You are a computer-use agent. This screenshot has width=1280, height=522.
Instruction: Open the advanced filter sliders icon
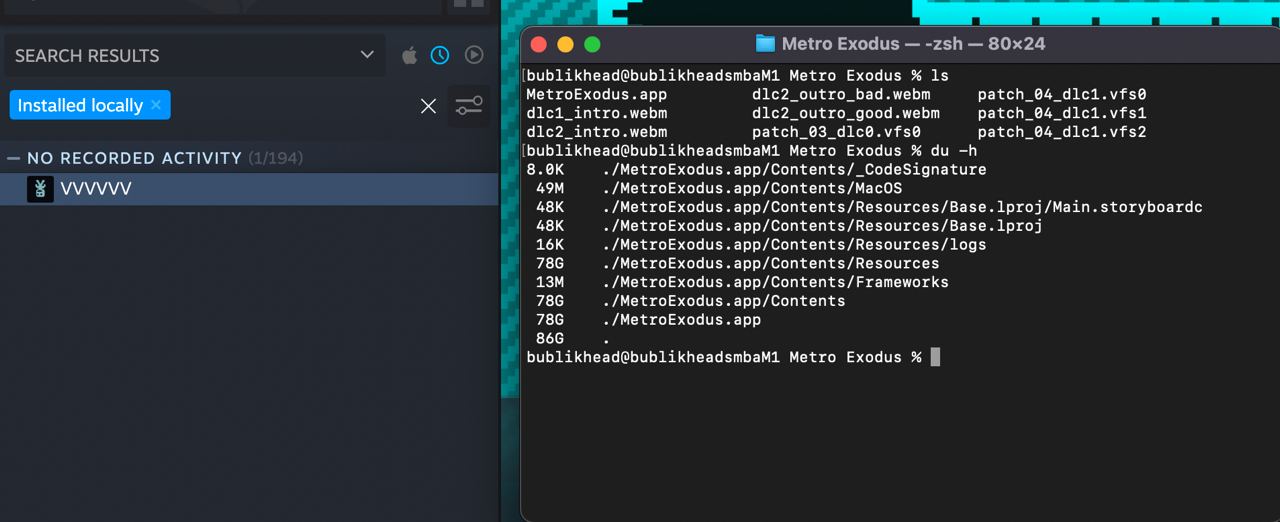pyautogui.click(x=469, y=106)
